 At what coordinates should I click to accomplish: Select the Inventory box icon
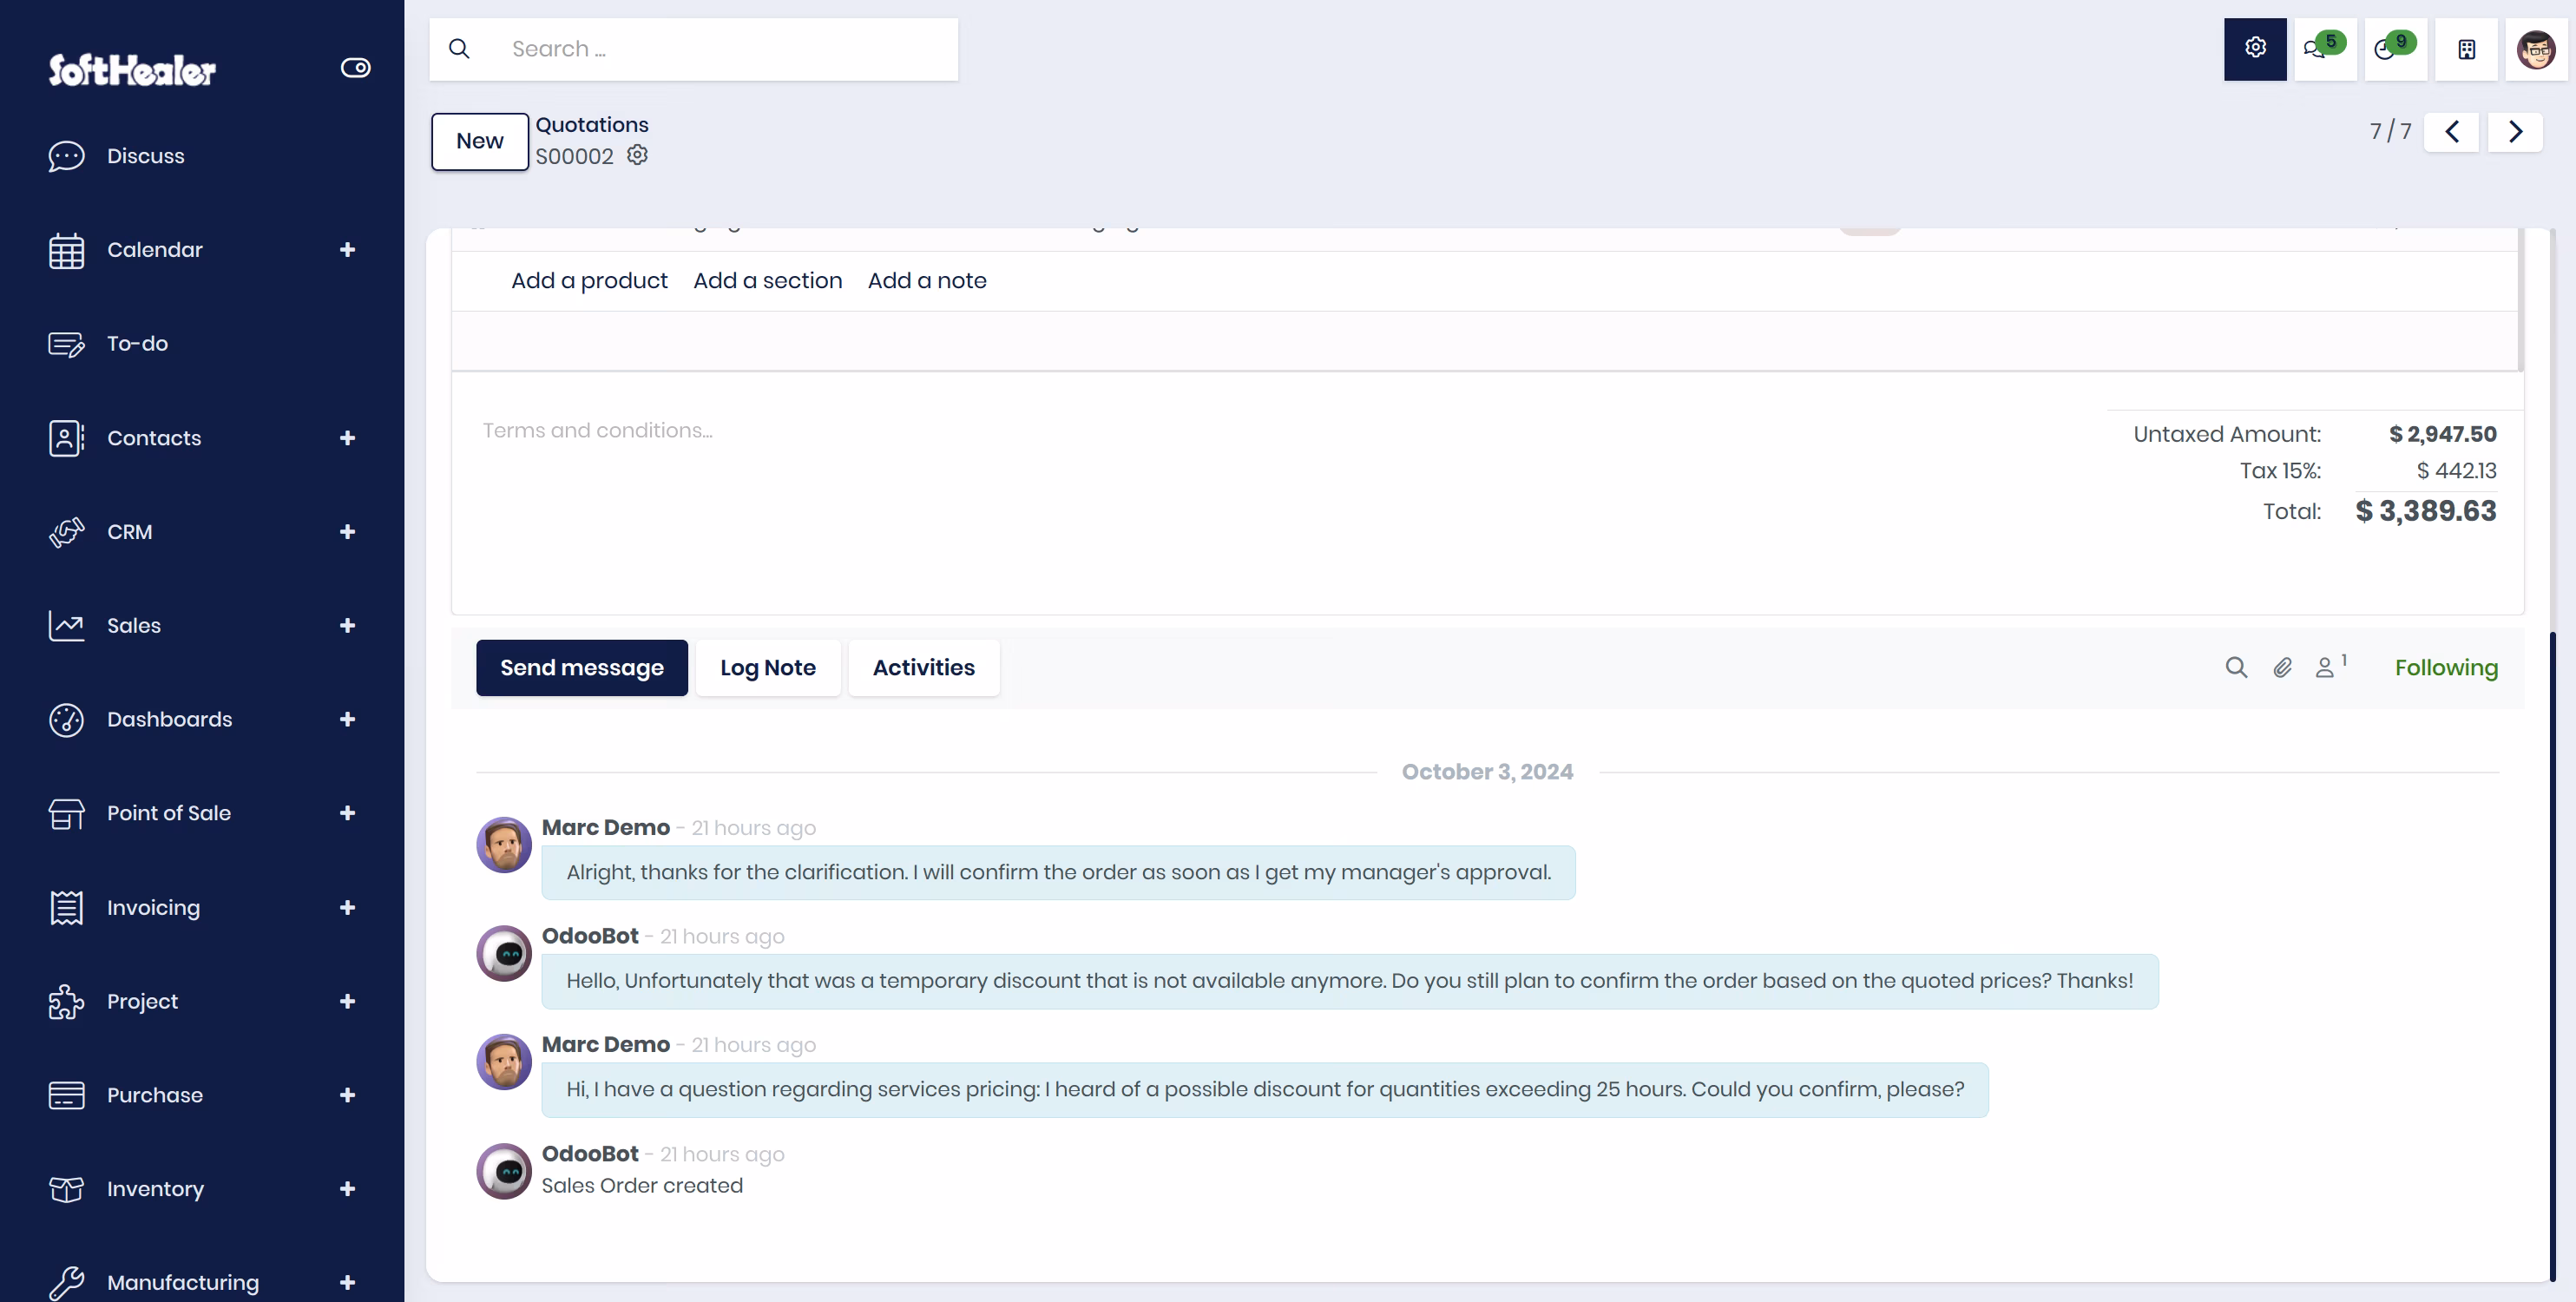[66, 1190]
